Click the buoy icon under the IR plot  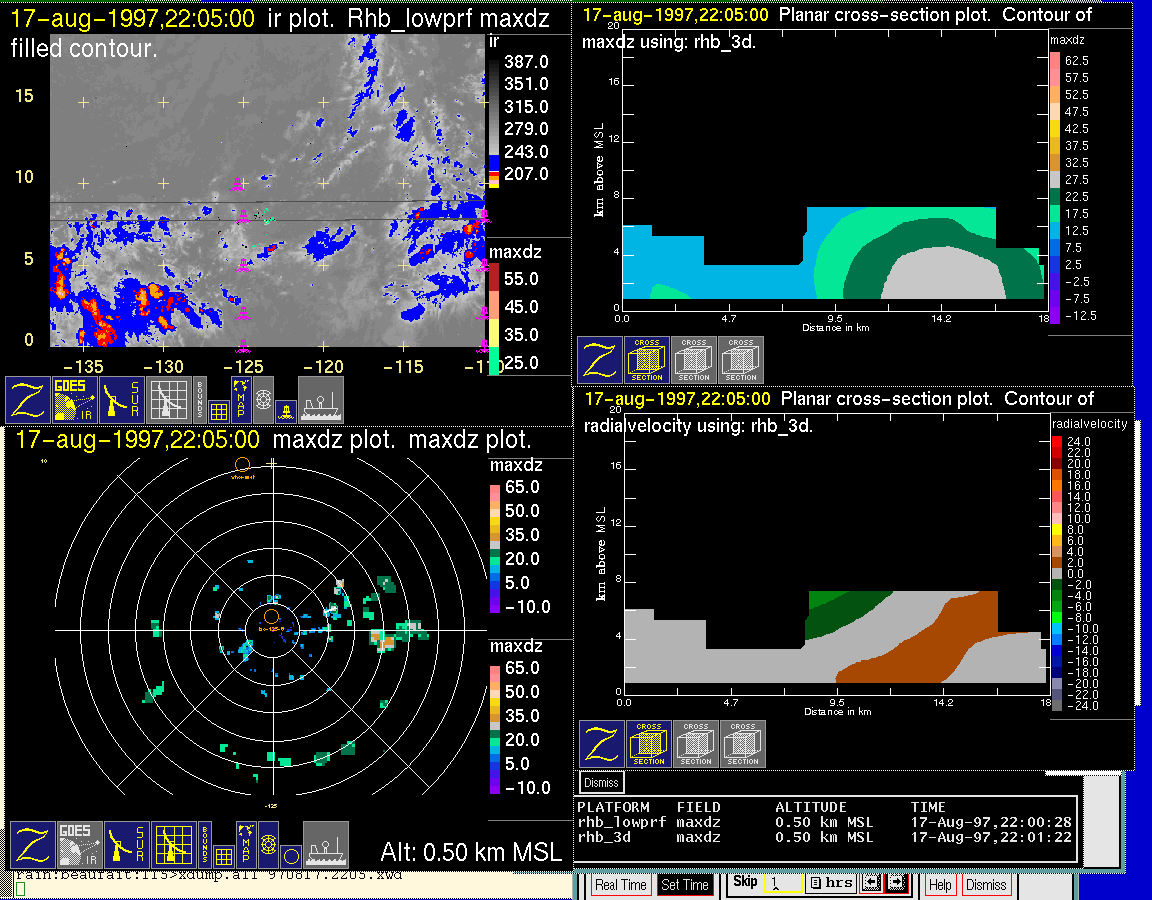(287, 411)
